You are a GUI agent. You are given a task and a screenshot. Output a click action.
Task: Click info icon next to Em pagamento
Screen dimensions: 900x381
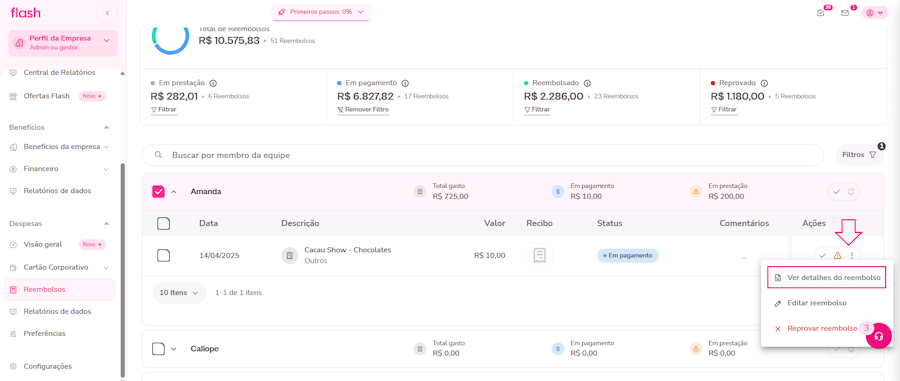click(x=405, y=83)
